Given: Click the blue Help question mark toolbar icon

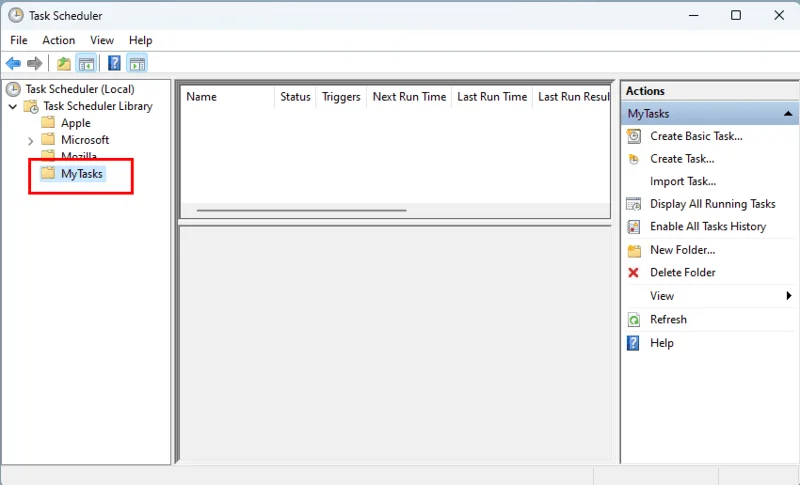Looking at the screenshot, I should (114, 64).
